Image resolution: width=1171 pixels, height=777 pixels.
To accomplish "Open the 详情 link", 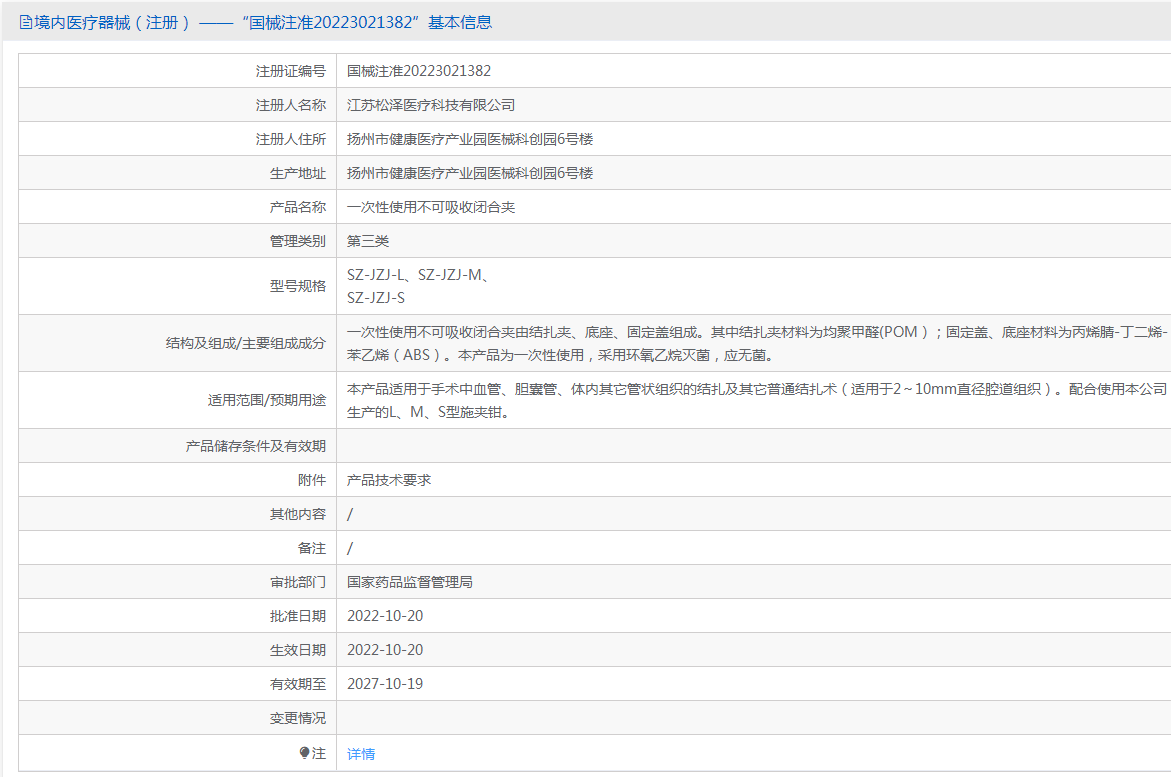I will tap(361, 754).
